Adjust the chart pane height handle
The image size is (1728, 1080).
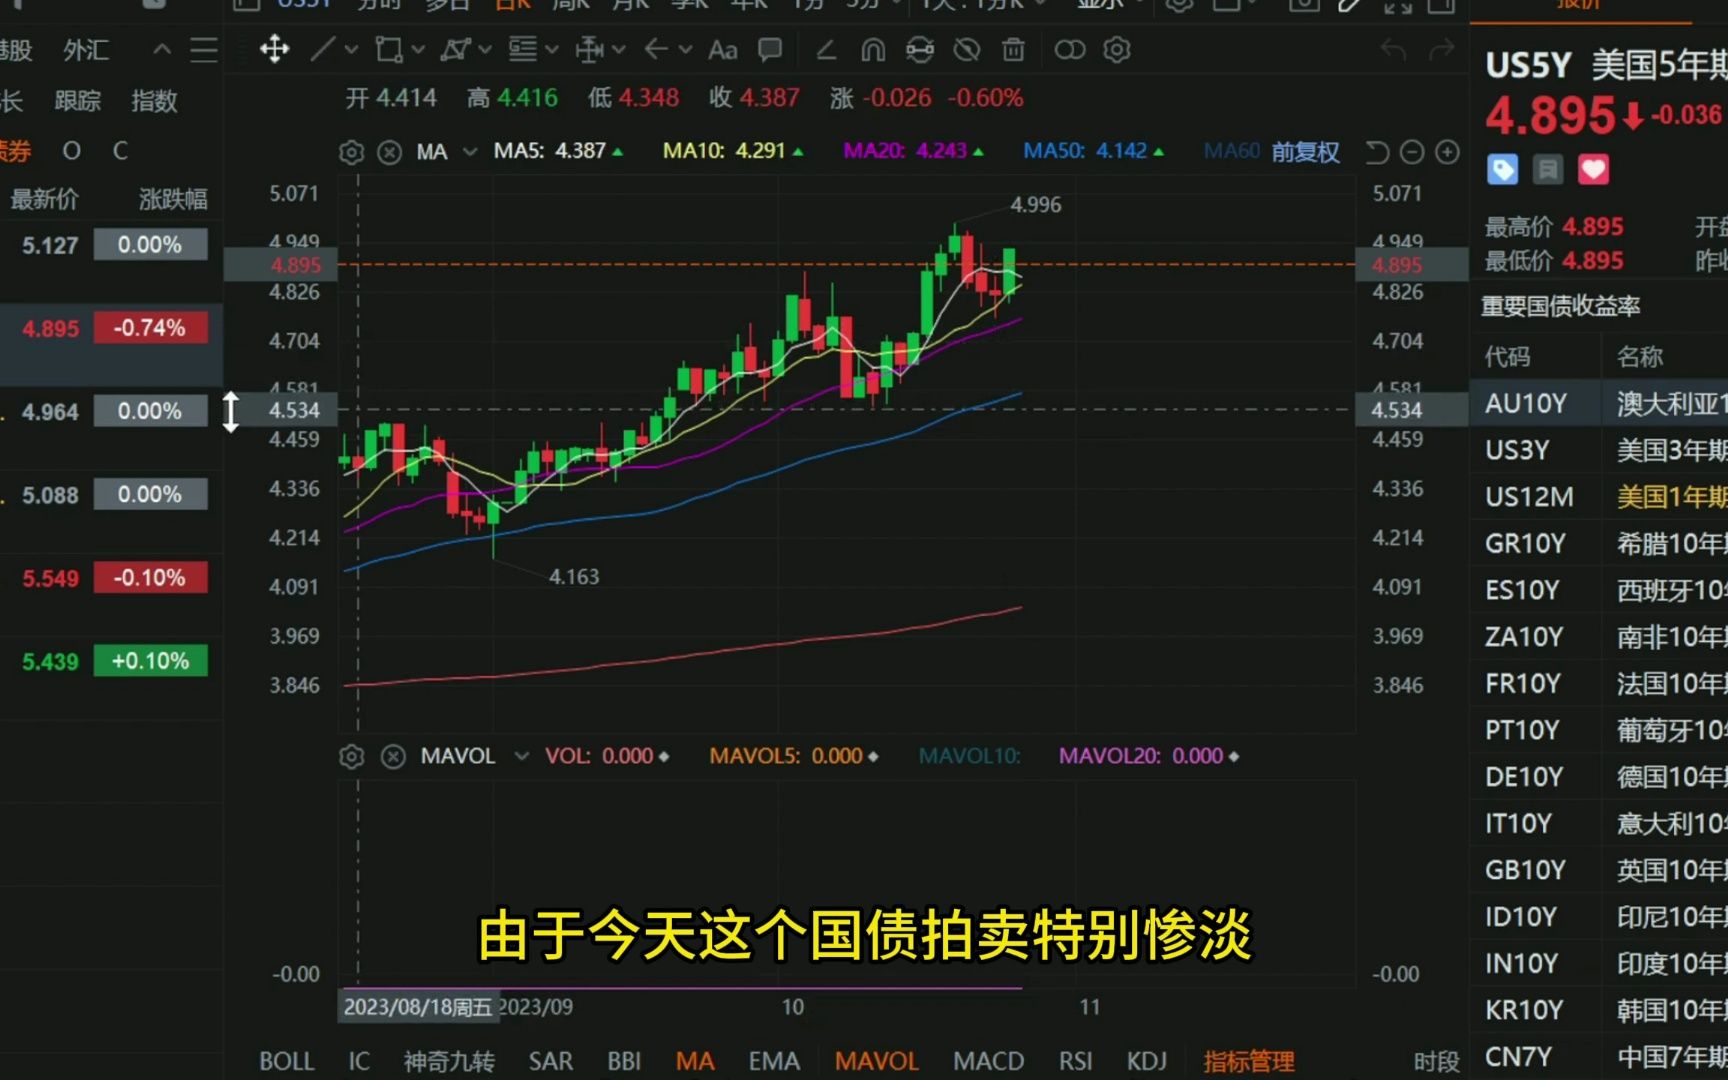click(x=231, y=412)
